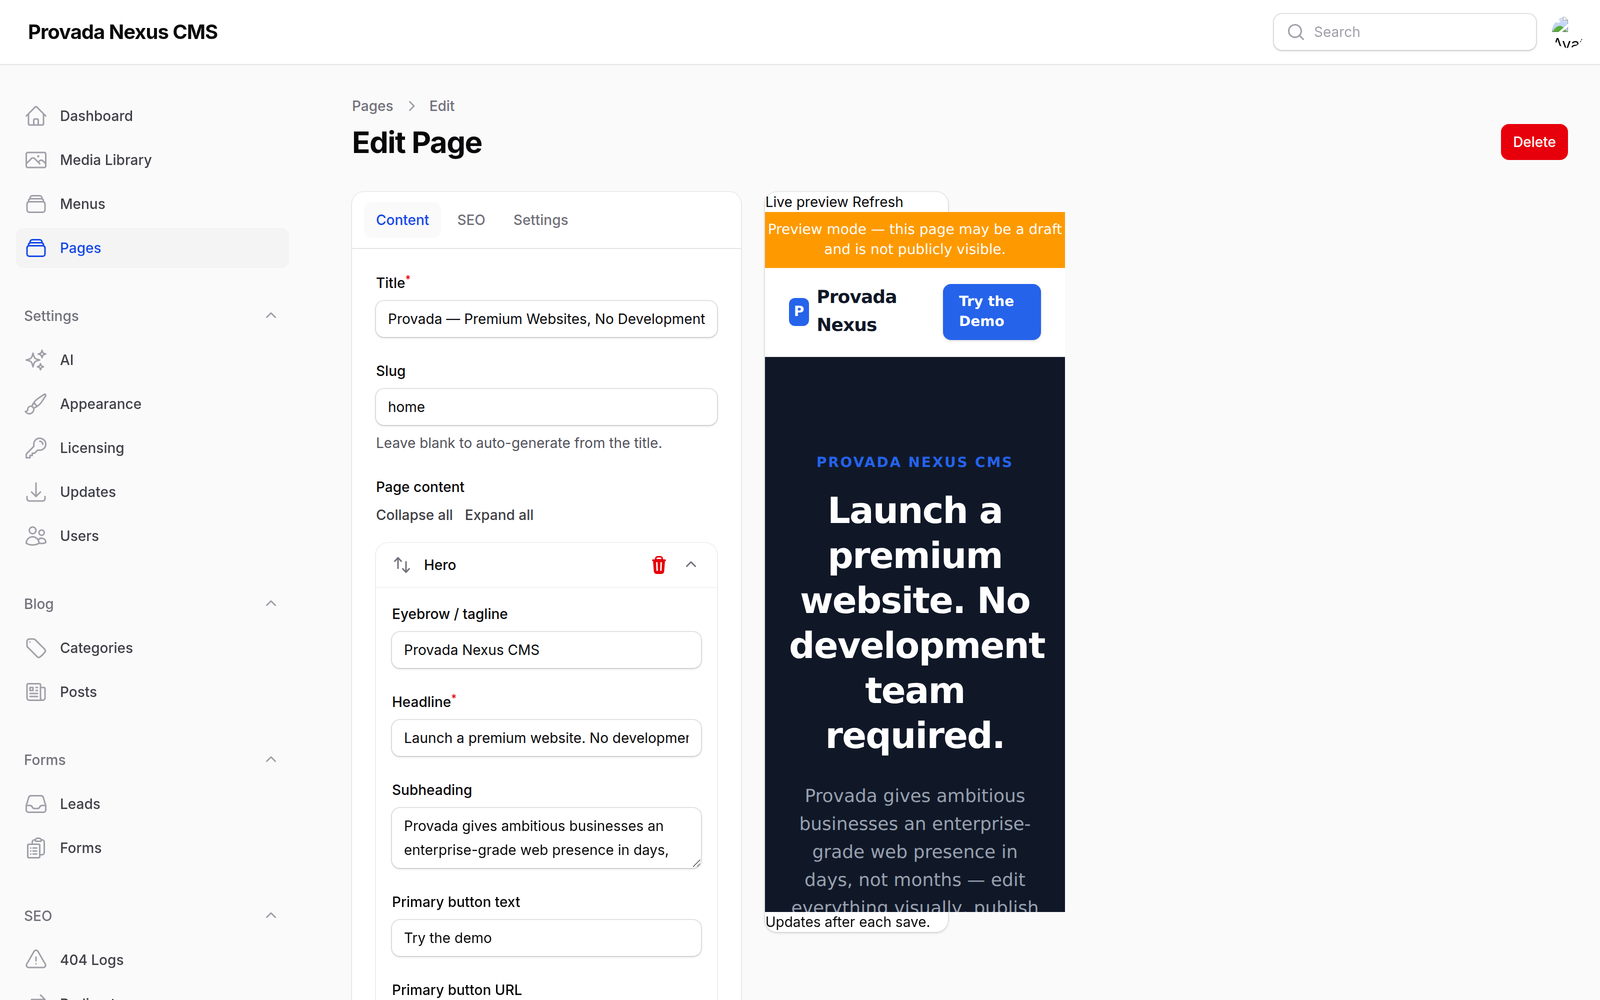
Task: Focus the Search input field
Action: (x=1404, y=32)
